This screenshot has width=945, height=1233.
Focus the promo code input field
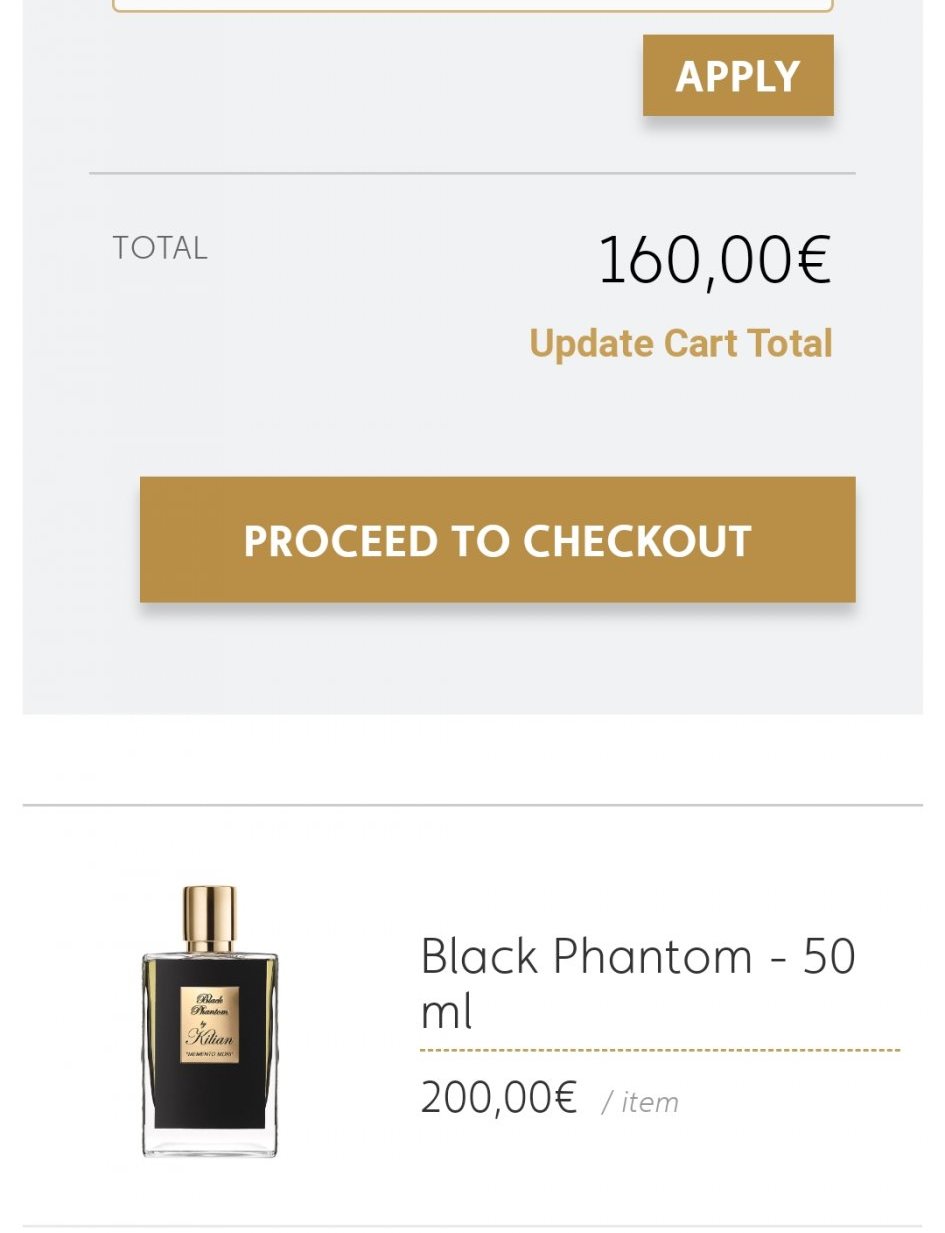pos(472,5)
